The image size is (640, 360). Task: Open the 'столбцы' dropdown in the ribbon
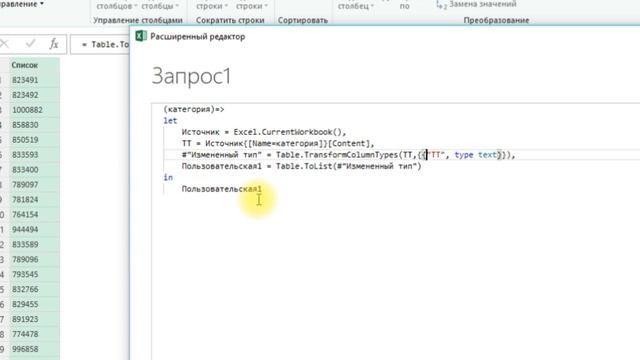coord(160,6)
